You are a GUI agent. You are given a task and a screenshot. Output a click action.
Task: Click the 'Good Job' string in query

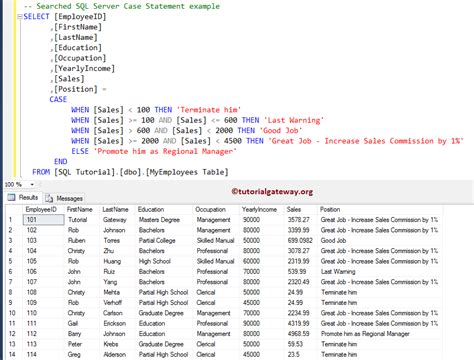281,130
